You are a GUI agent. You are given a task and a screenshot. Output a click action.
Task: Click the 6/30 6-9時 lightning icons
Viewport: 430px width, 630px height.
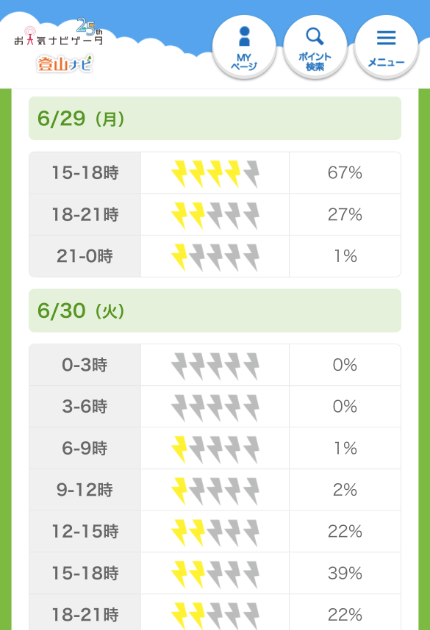pos(215,448)
